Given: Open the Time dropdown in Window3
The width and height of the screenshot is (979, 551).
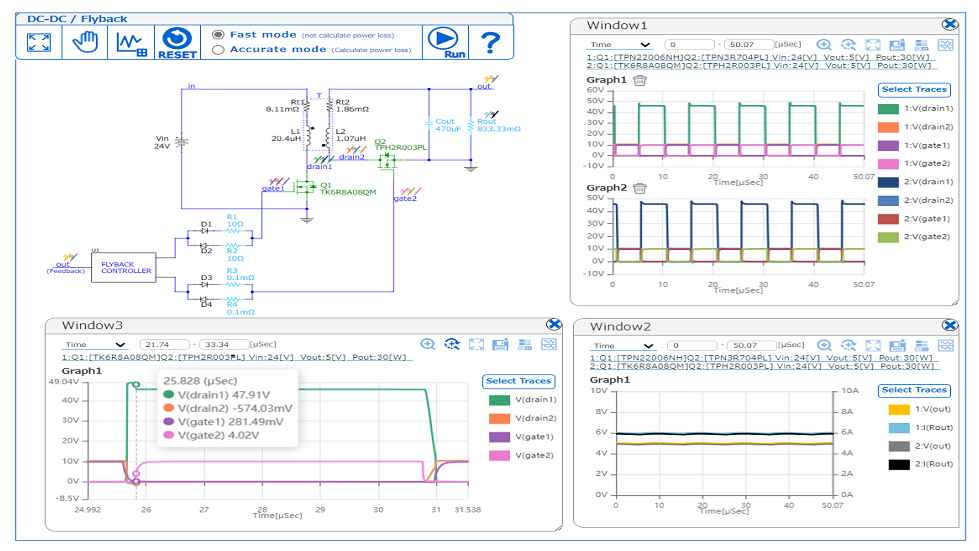Looking at the screenshot, I should (94, 344).
